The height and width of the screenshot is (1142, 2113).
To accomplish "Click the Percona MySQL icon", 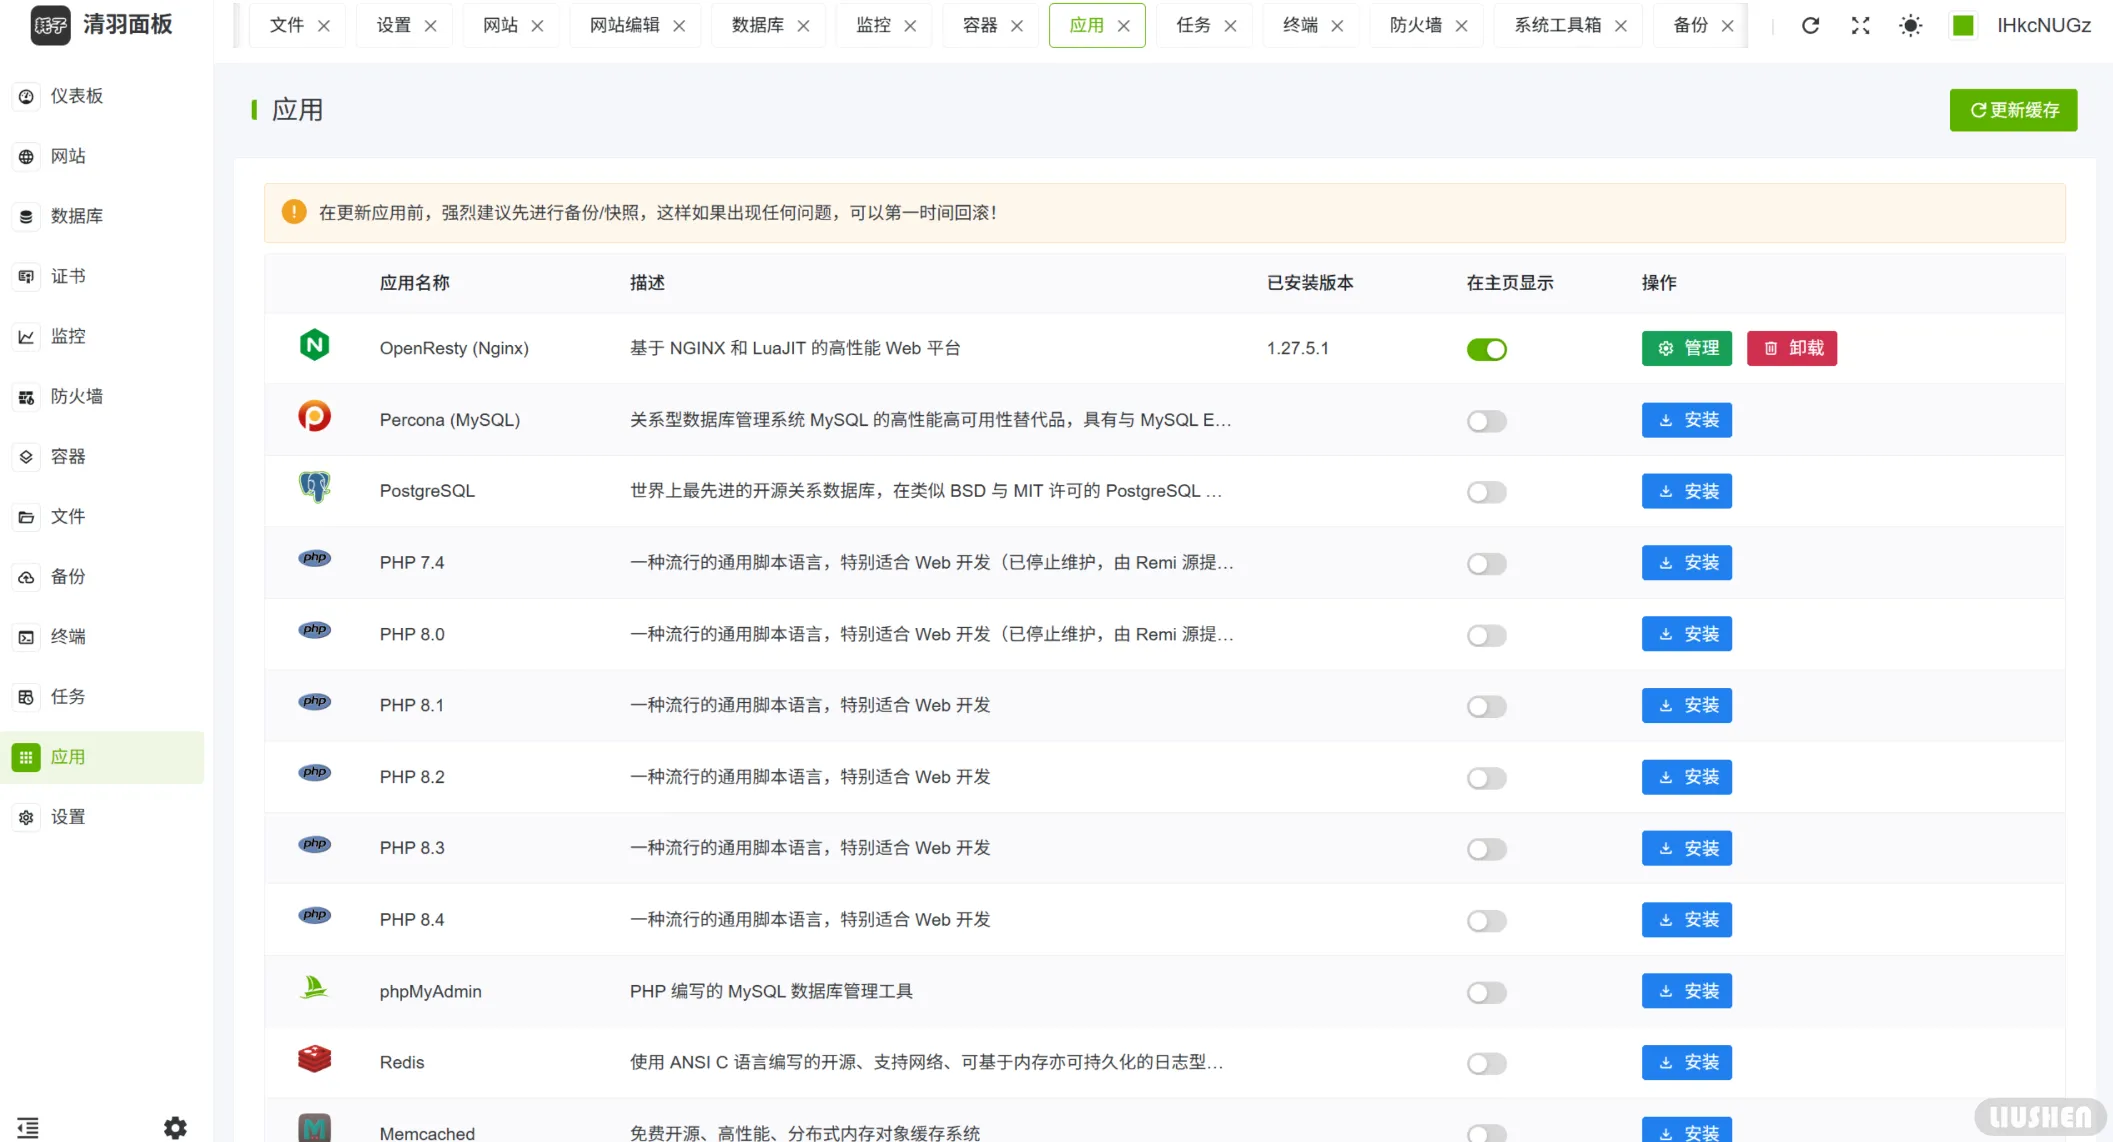I will coord(314,417).
